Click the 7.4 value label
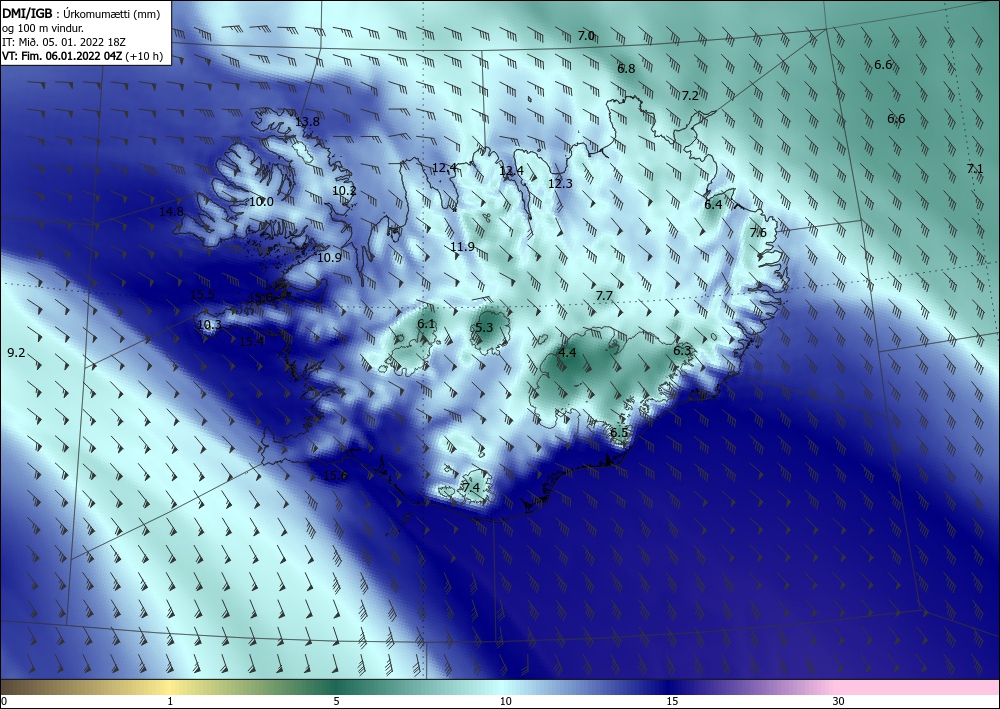Screen dimensions: 1000x709 pos(471,487)
